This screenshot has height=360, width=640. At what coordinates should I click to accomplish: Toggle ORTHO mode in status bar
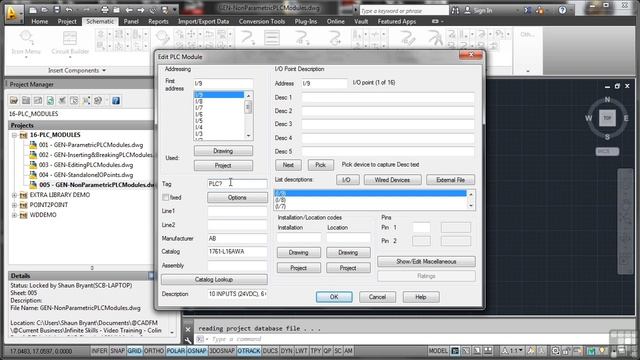pos(154,351)
